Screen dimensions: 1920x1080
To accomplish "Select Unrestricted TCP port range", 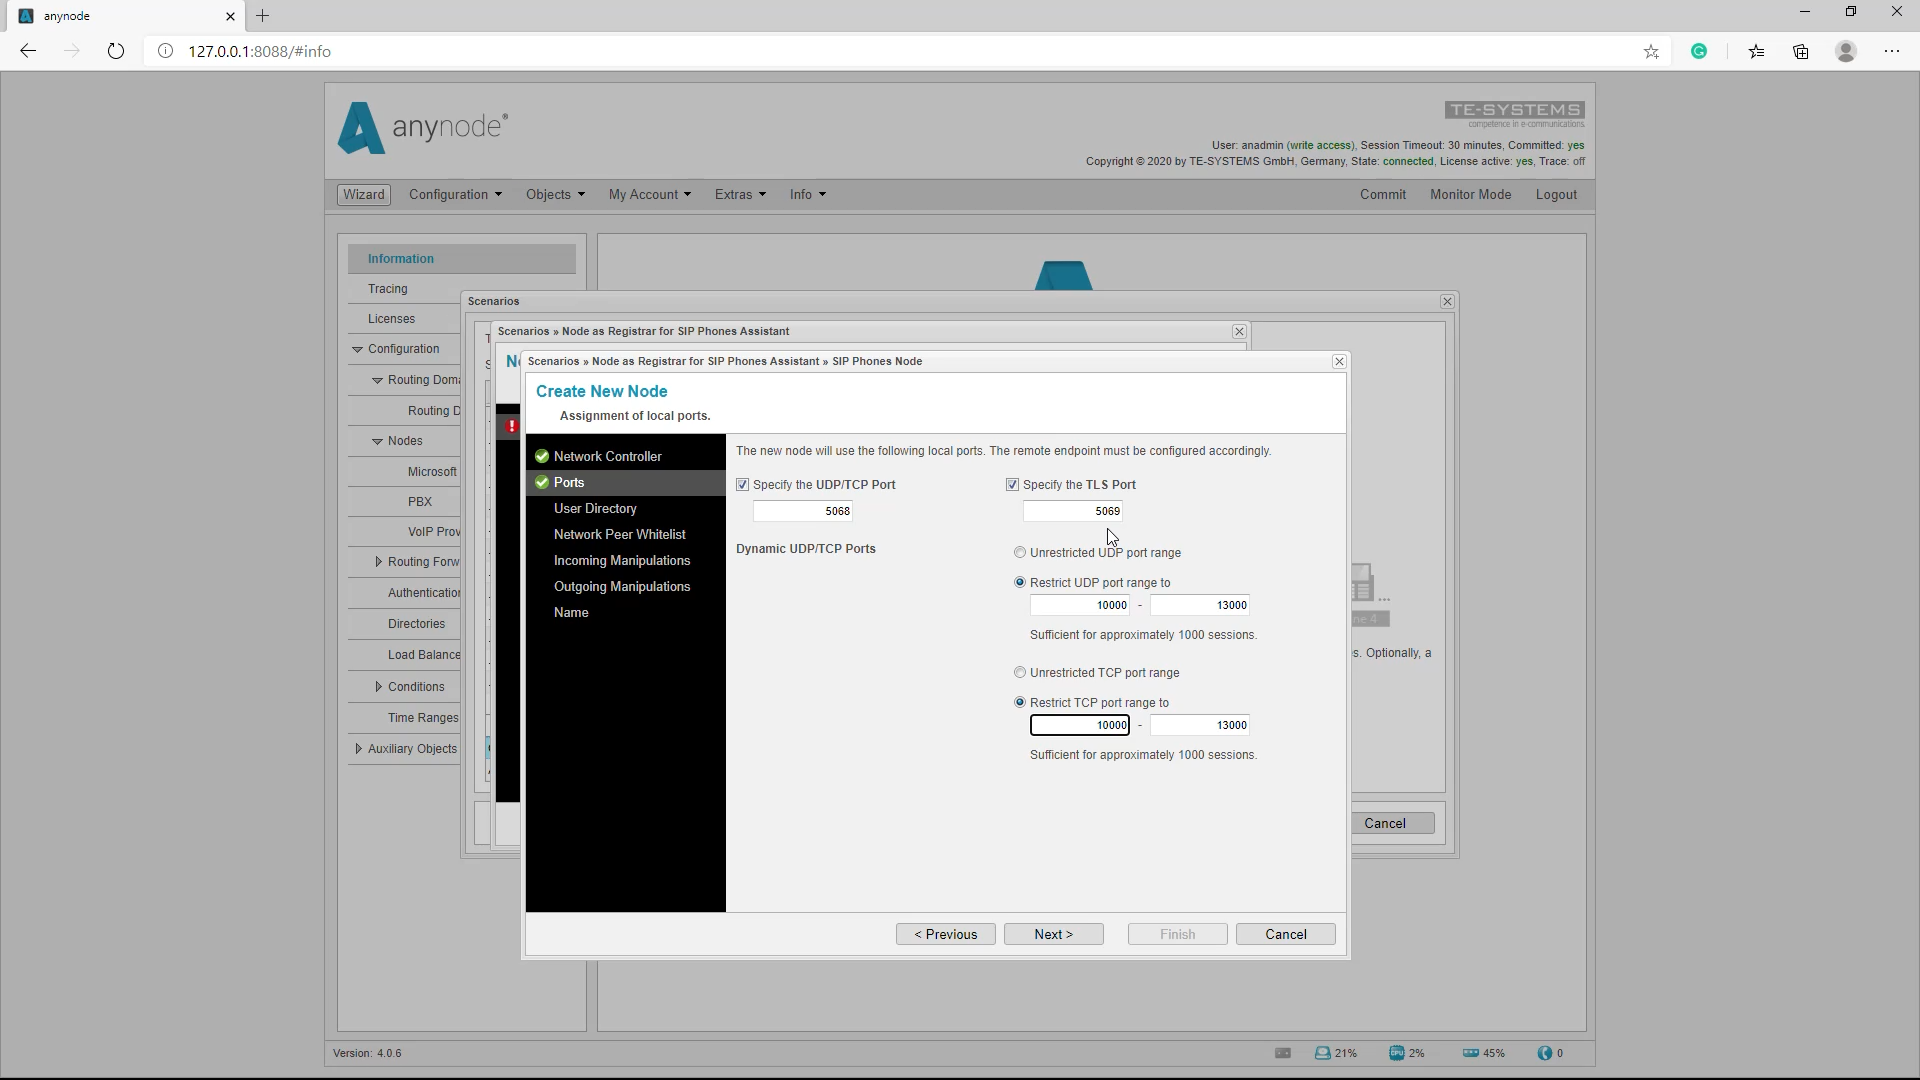I will (x=1020, y=672).
